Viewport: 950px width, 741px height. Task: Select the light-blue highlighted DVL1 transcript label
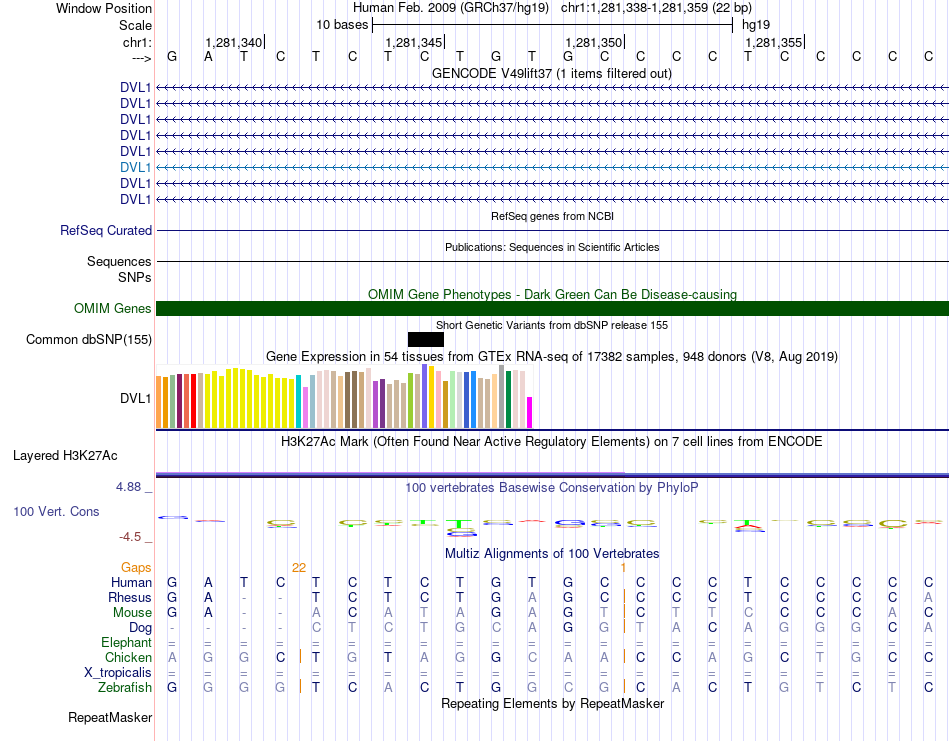point(135,167)
